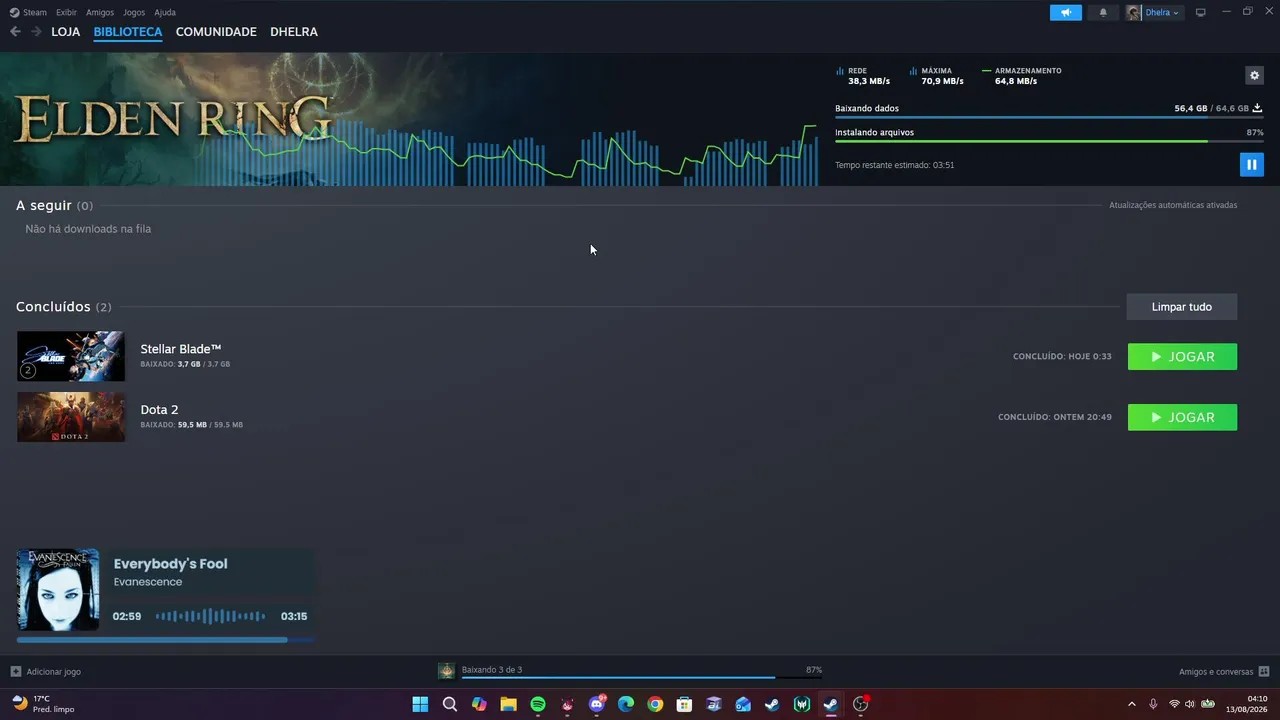Image resolution: width=1280 pixels, height=720 pixels.
Task: Click the REDE network speed stat
Action: (863, 76)
